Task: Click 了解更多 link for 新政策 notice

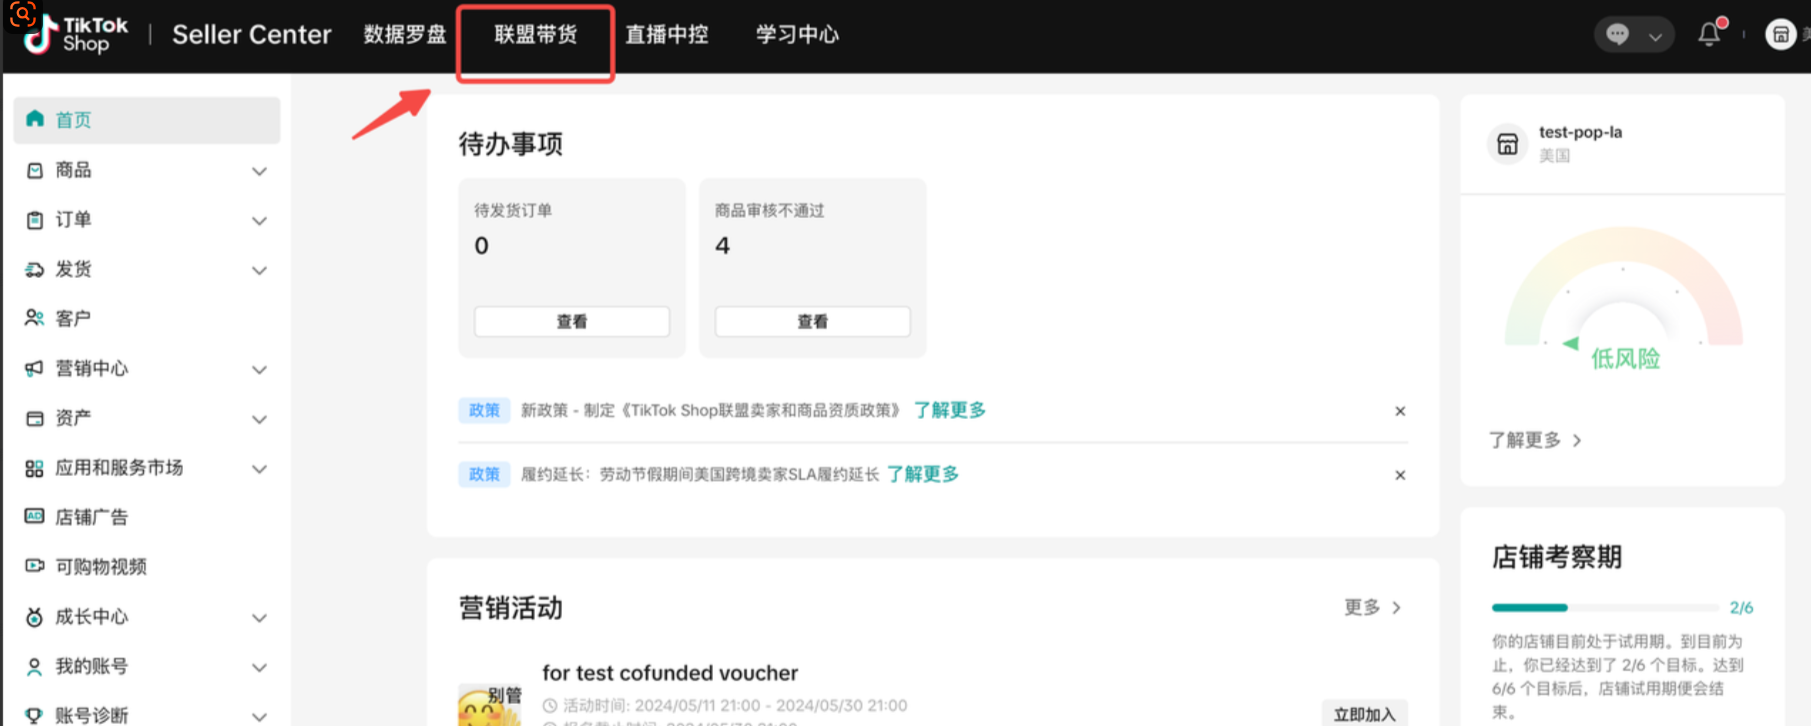Action: click(950, 410)
